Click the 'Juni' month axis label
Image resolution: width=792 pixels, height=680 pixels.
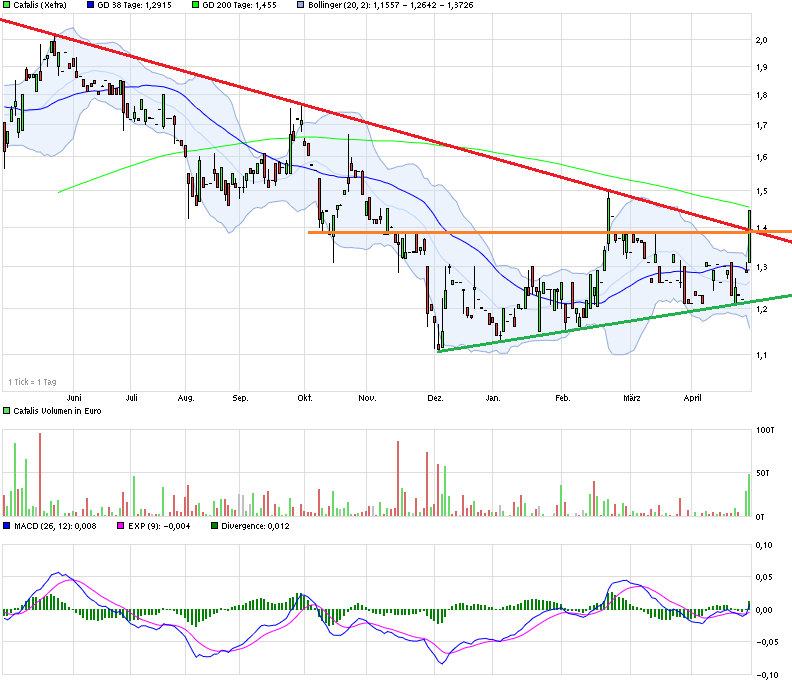tap(74, 398)
